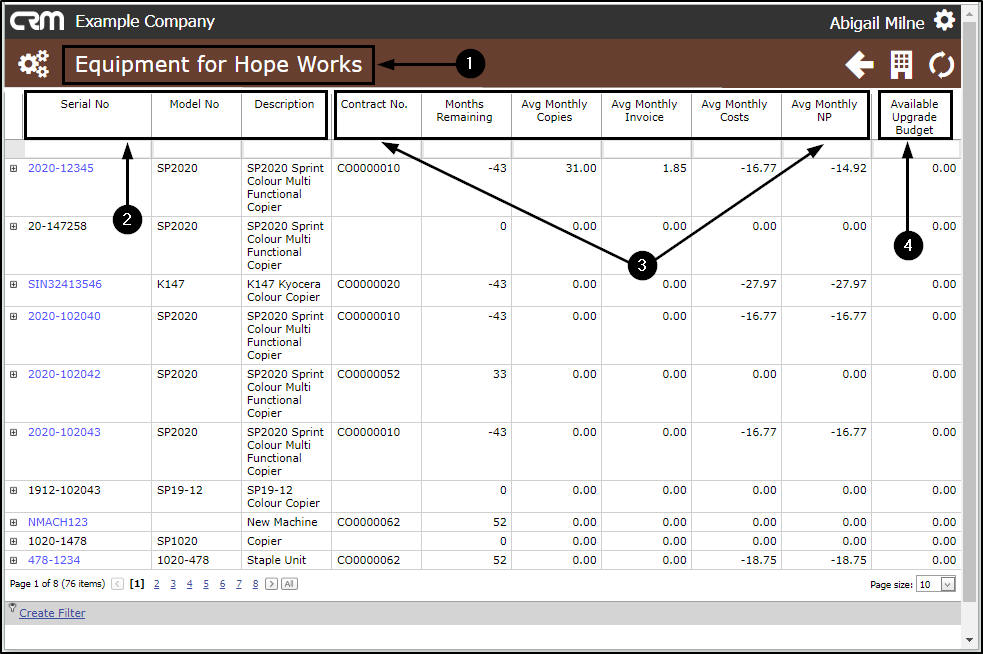Sort by Serial No column header

[x=85, y=104]
